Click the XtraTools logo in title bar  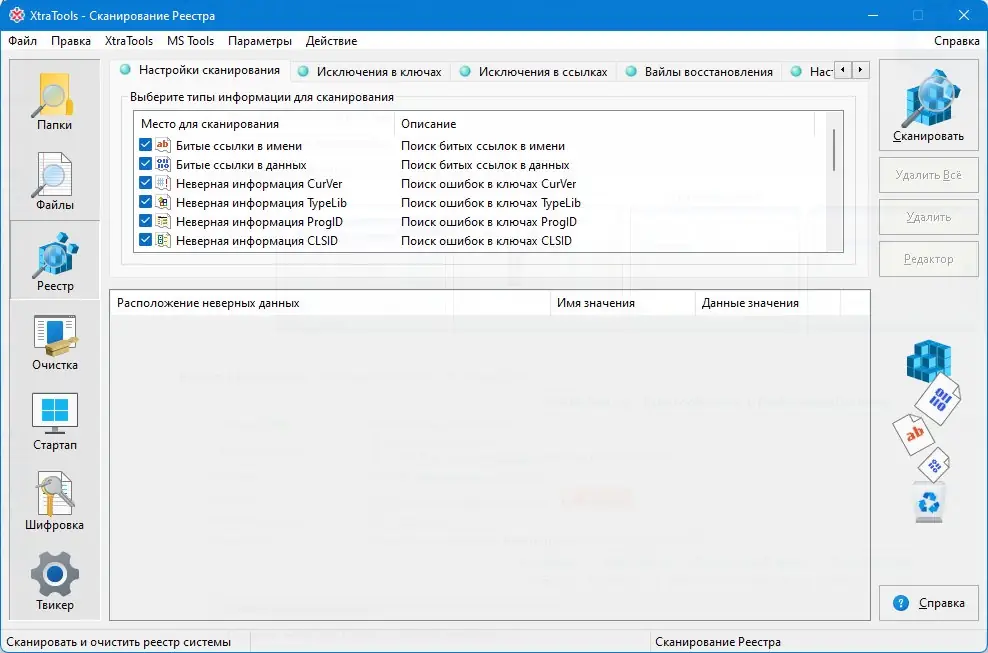click(16, 15)
